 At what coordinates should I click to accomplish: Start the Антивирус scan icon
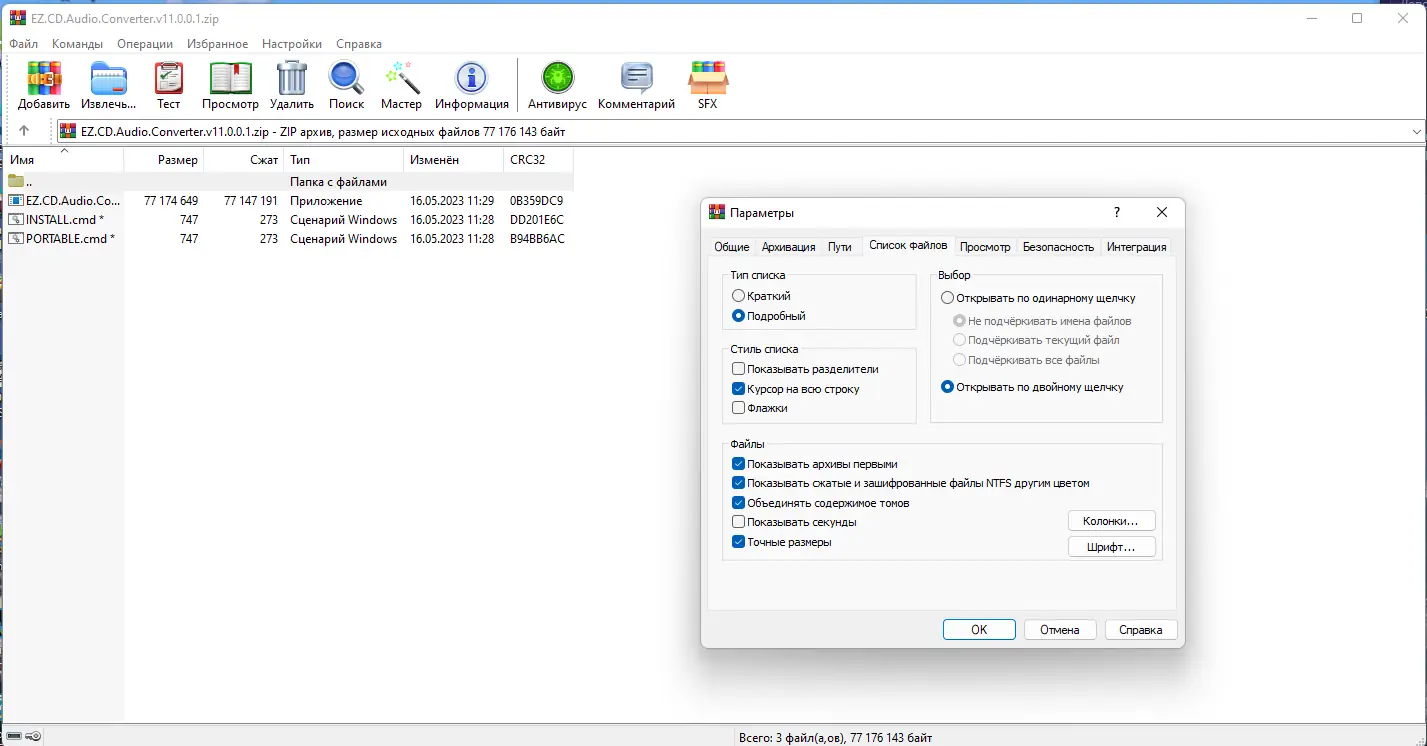pos(557,78)
